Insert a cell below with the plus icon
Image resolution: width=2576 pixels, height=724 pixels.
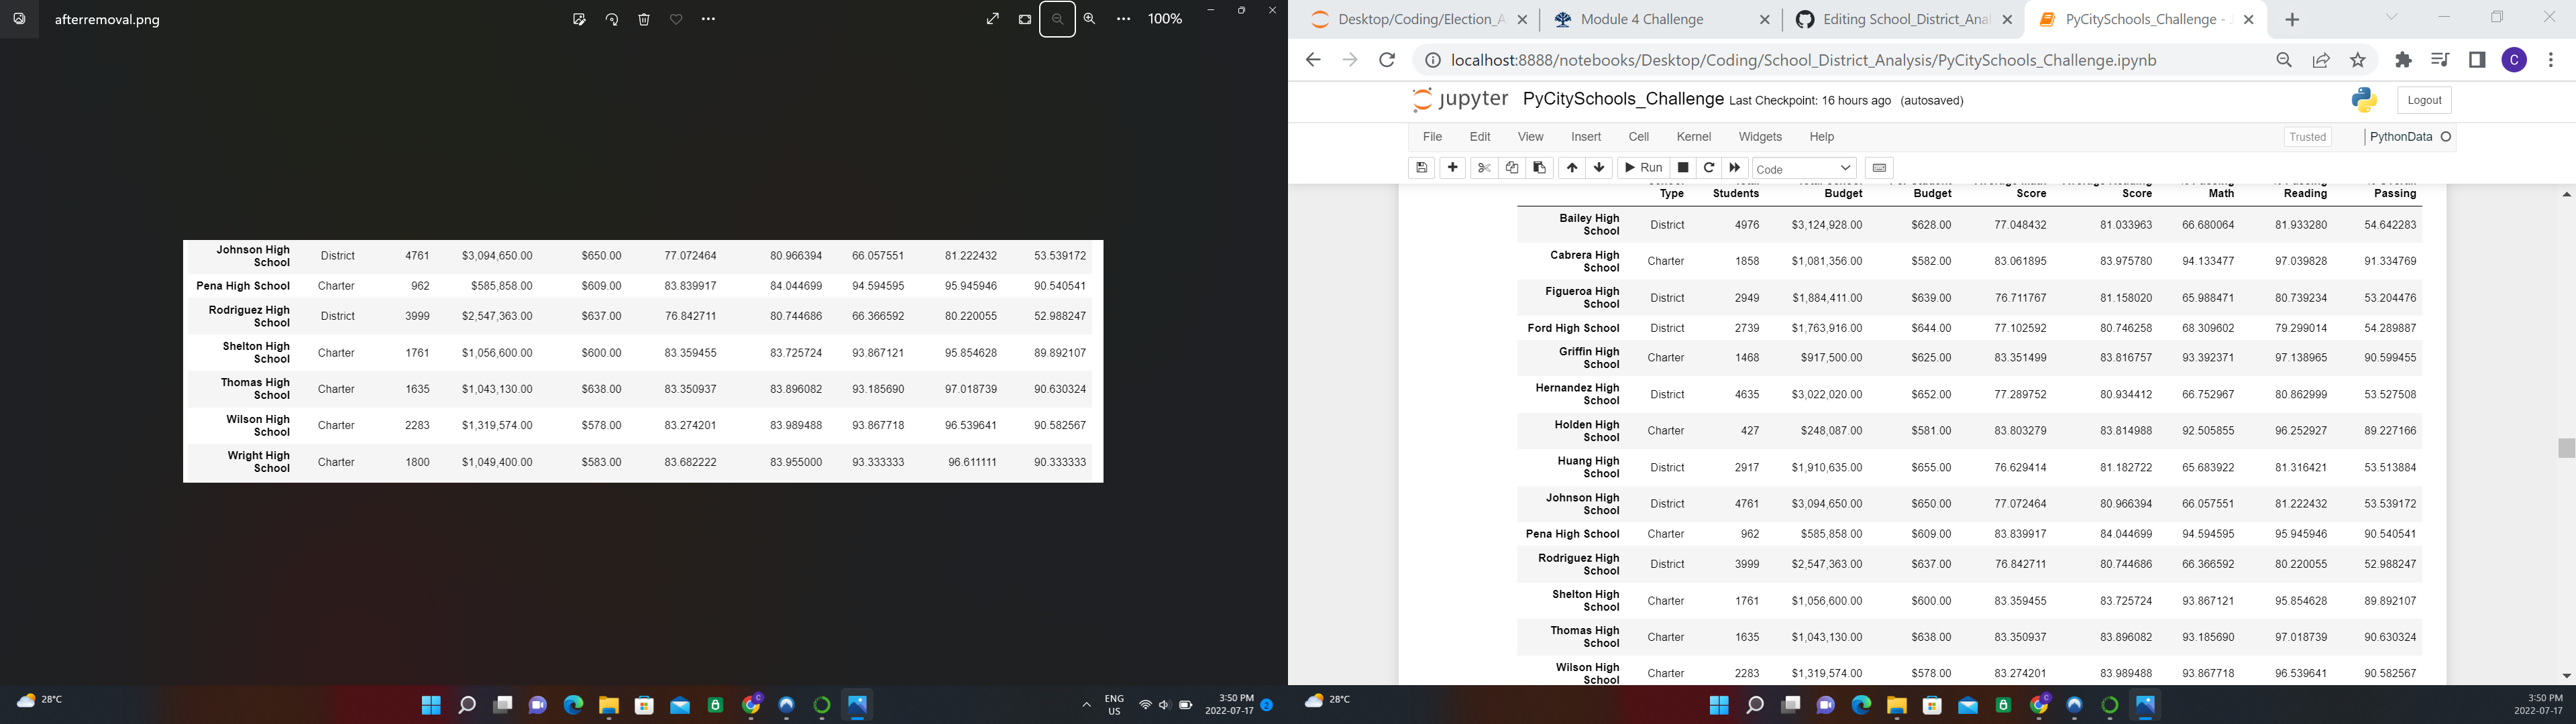coord(1453,168)
